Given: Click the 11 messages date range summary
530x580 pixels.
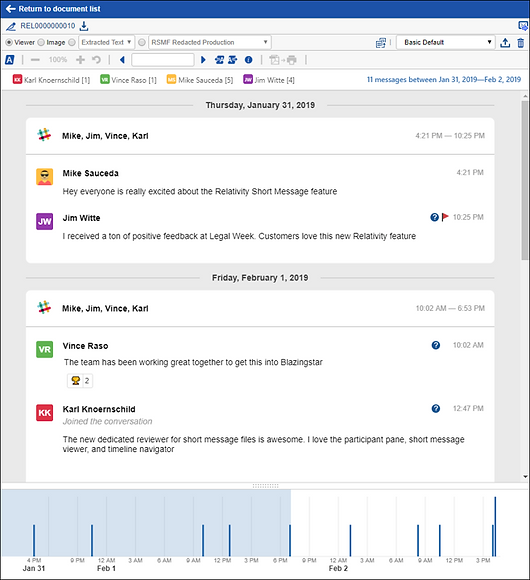Looking at the screenshot, I should tap(444, 80).
